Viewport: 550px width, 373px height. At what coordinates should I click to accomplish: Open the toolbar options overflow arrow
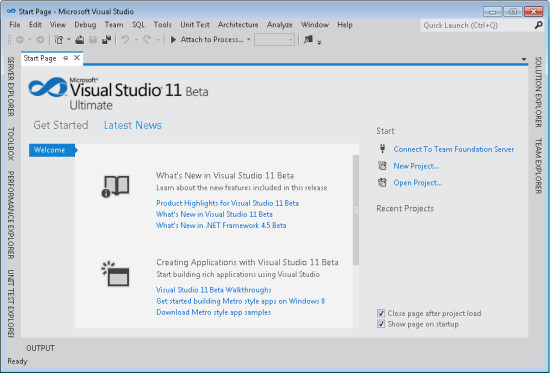pos(319,42)
